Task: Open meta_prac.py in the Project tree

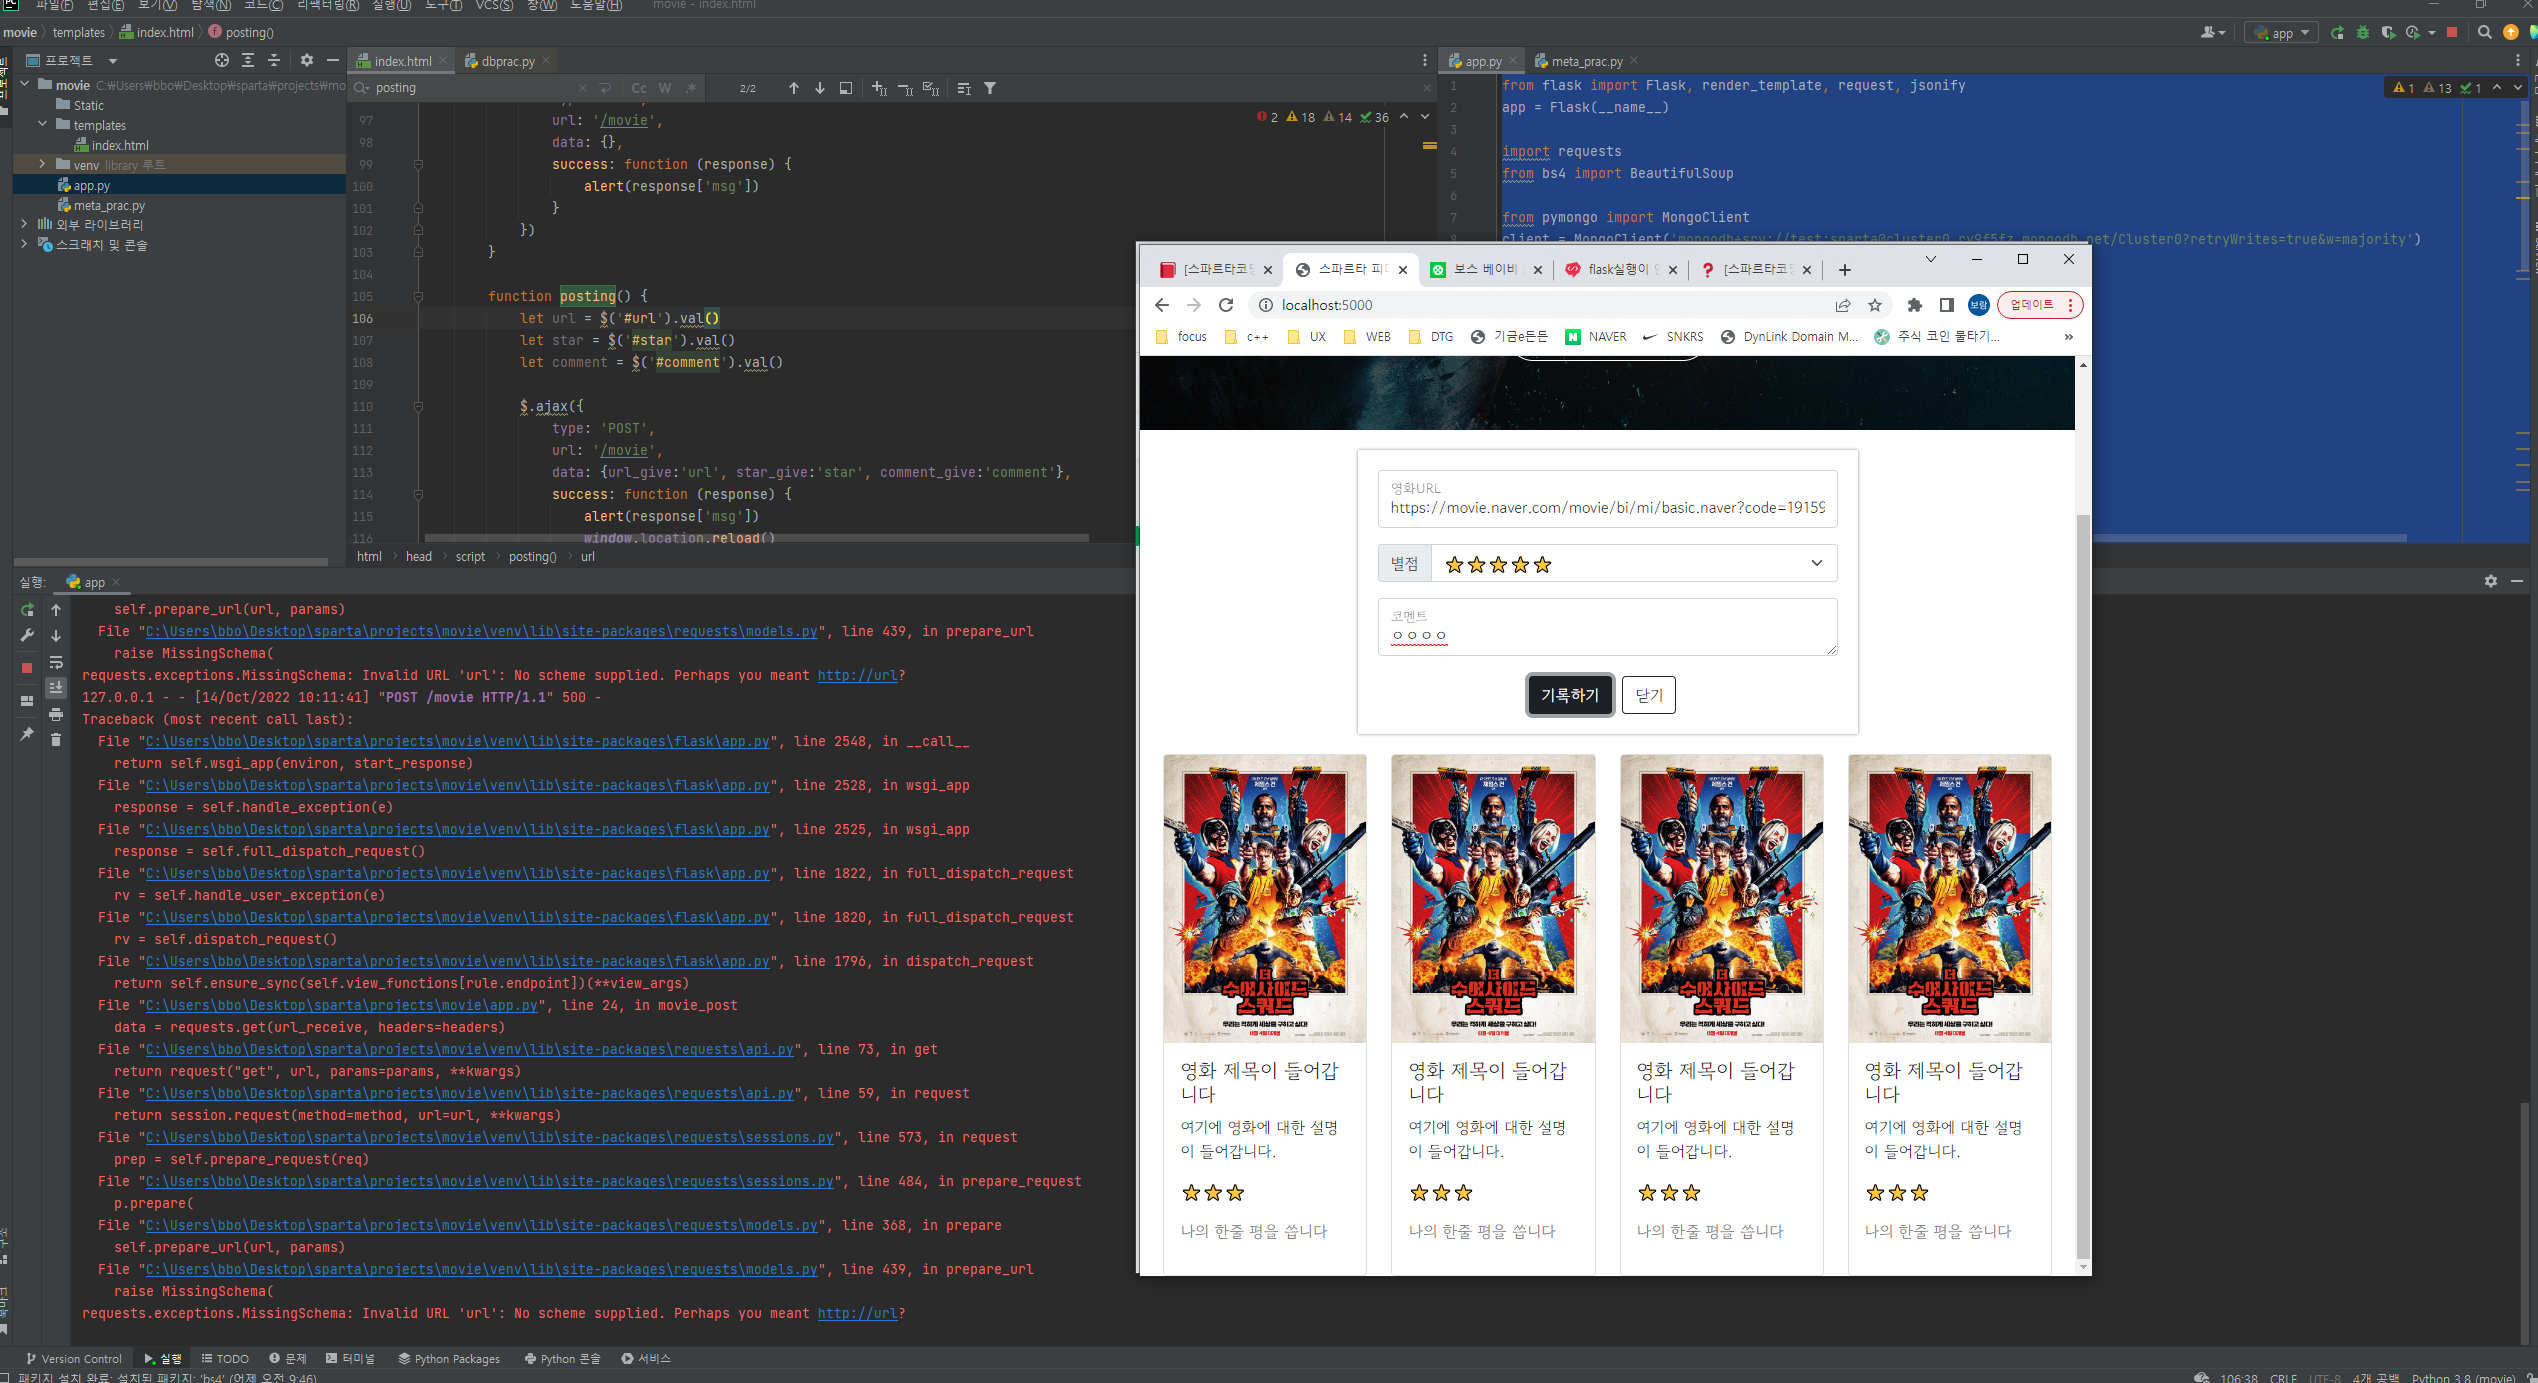Action: click(x=108, y=206)
